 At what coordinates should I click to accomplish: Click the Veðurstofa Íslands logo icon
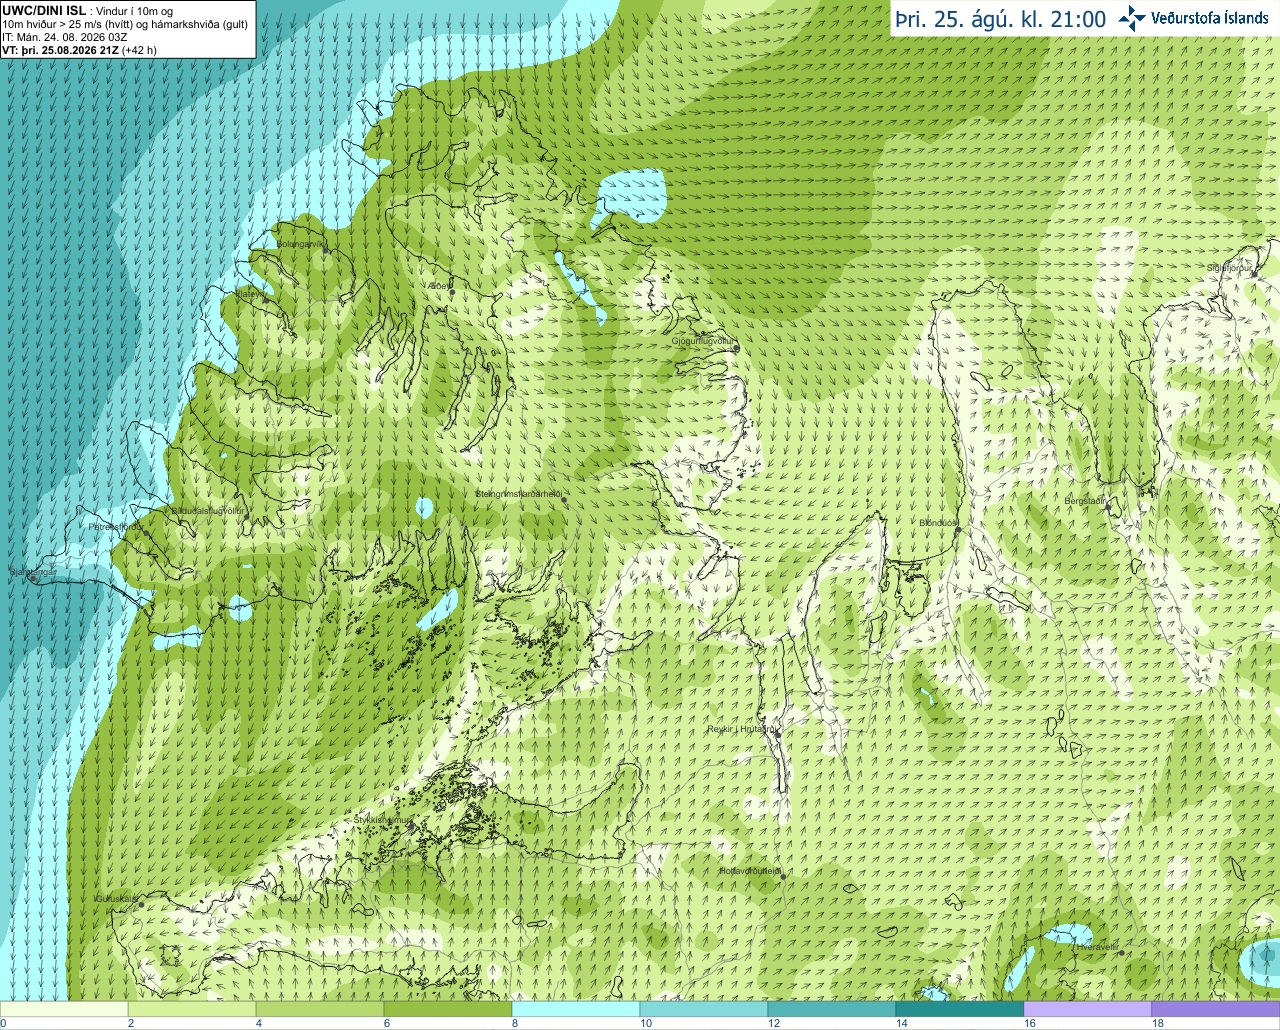click(x=1132, y=18)
